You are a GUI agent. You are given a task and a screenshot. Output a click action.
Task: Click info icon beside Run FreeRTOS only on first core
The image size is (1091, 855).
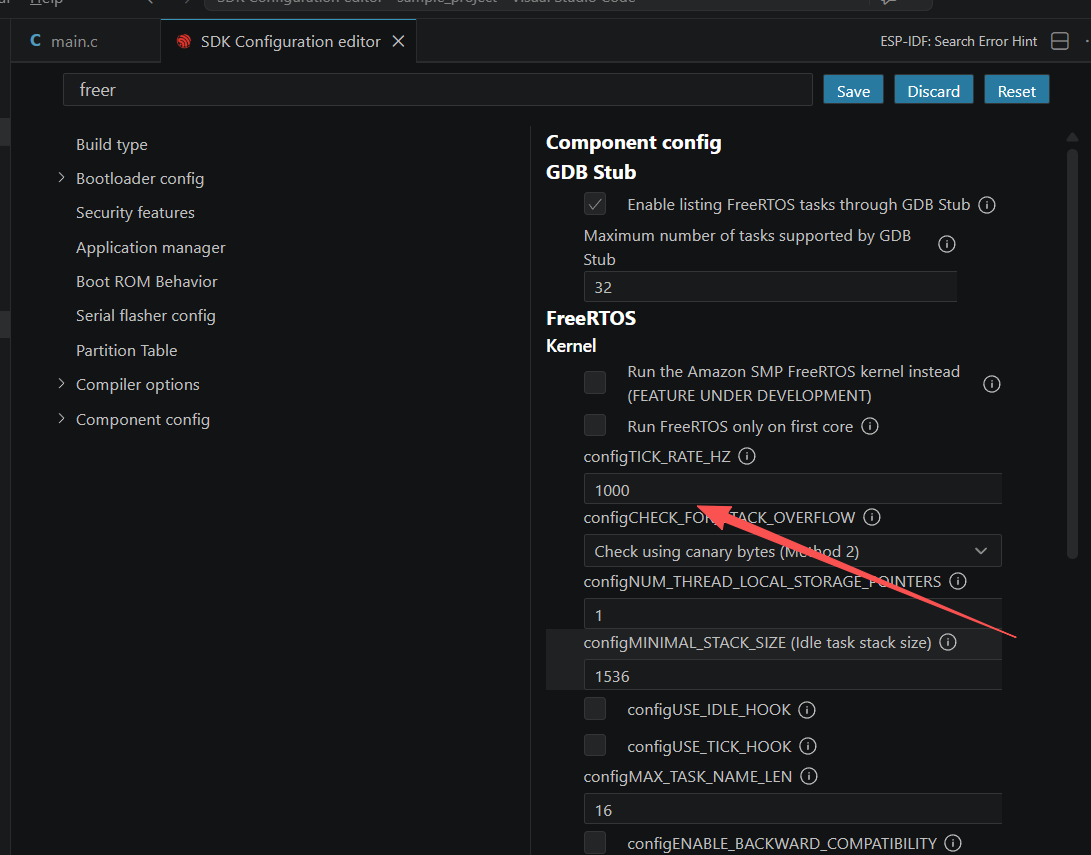870,426
